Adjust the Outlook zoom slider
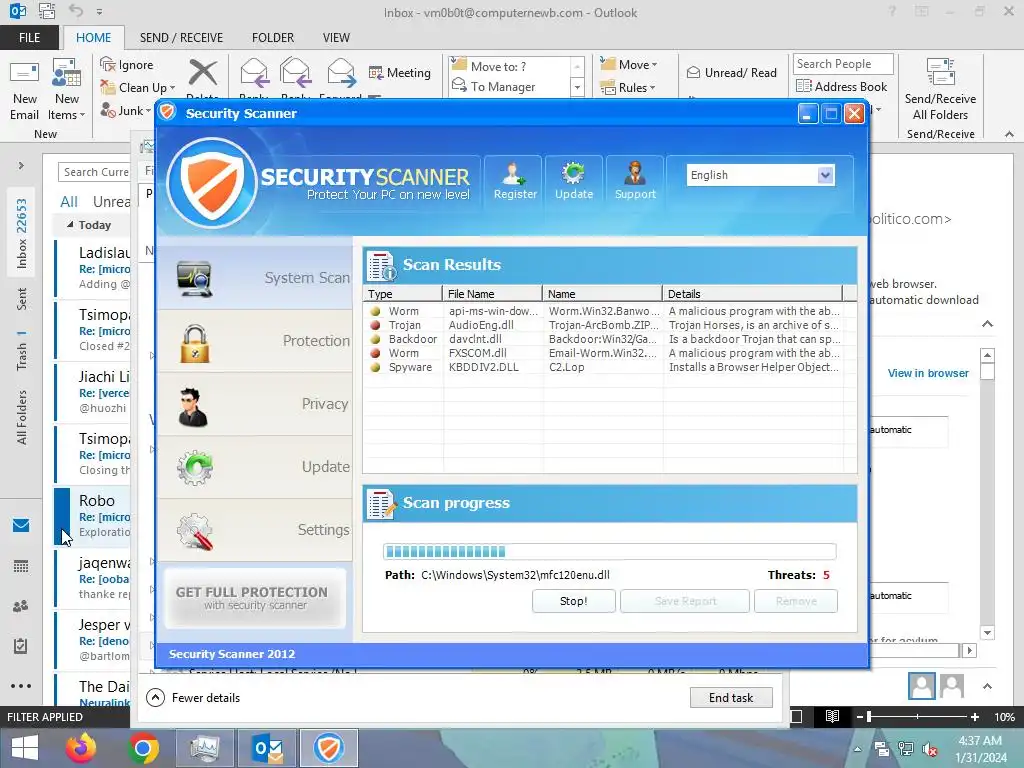Screen dimensions: 1024x768 point(869,716)
